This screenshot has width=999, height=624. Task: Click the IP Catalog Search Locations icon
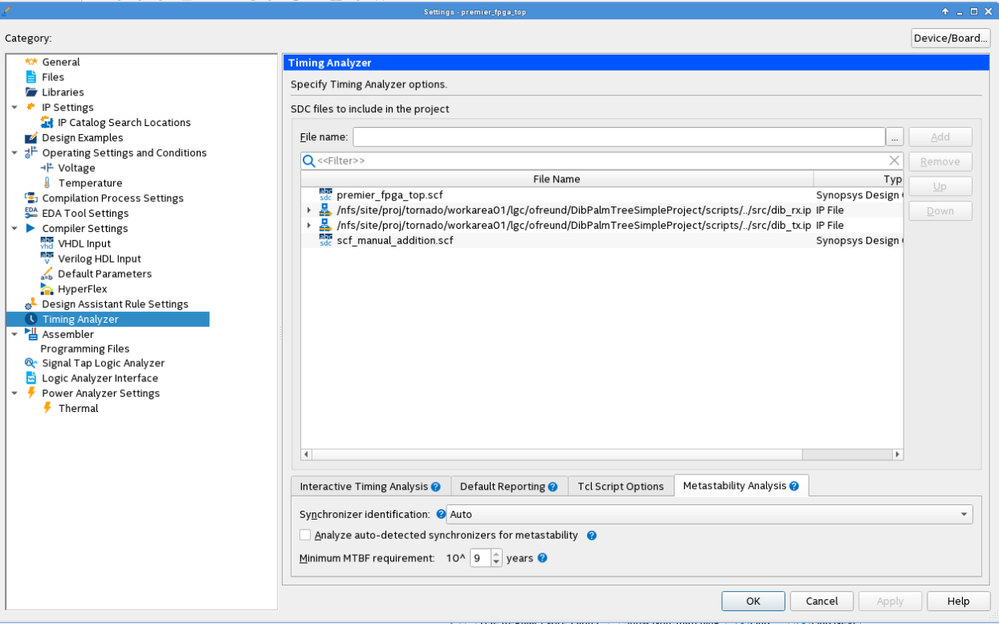coord(47,122)
